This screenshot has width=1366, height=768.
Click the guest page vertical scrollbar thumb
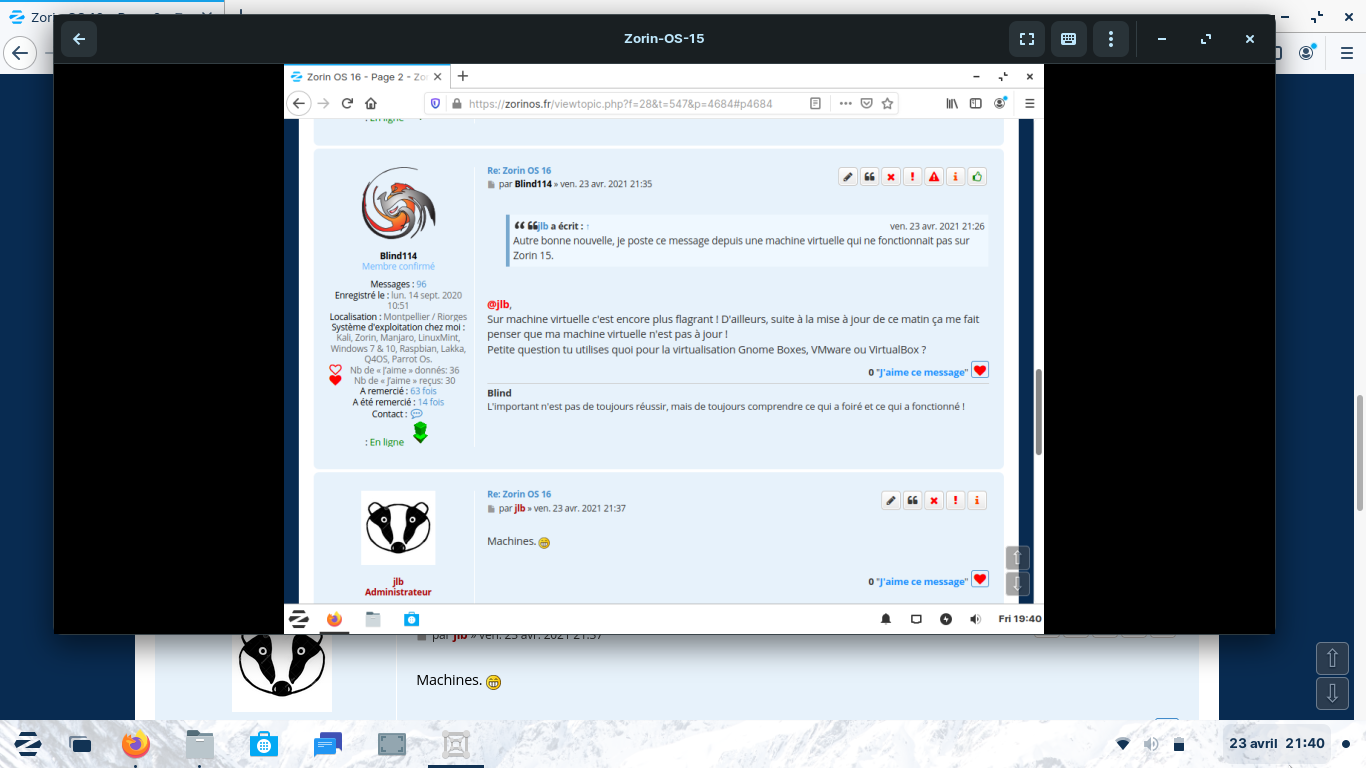[1038, 410]
